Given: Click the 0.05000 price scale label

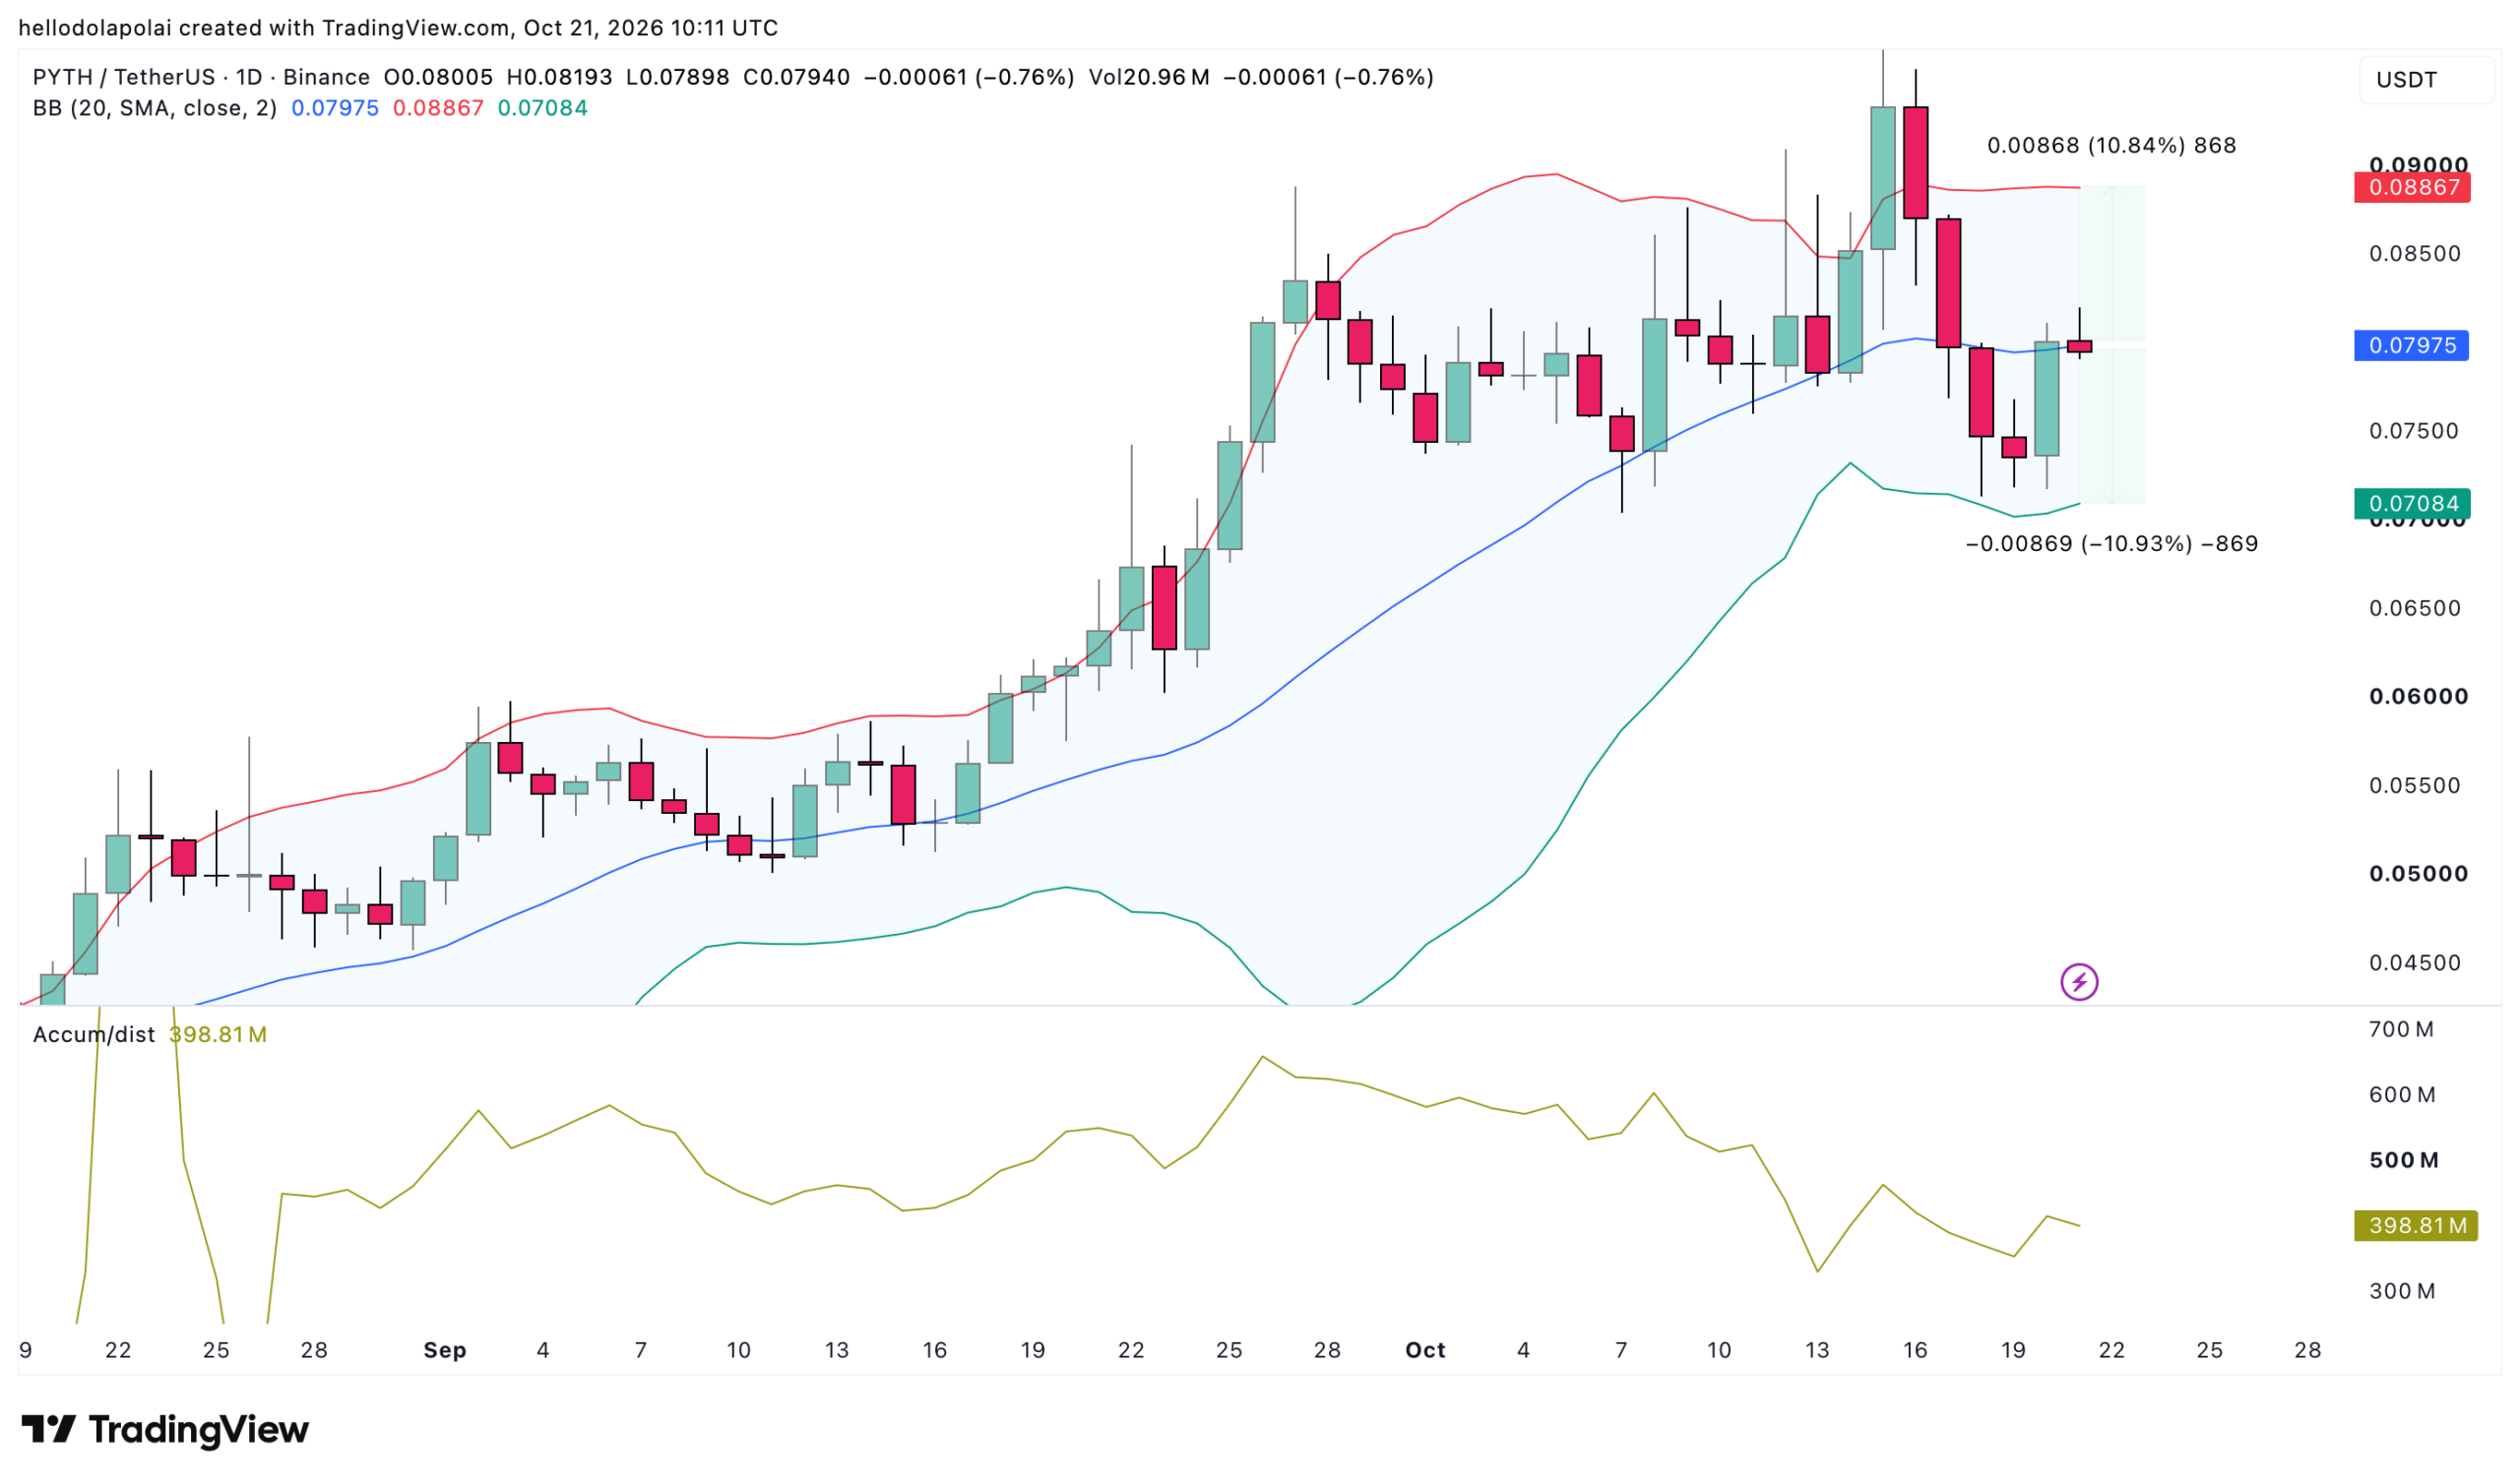Looking at the screenshot, I should pos(2418,874).
